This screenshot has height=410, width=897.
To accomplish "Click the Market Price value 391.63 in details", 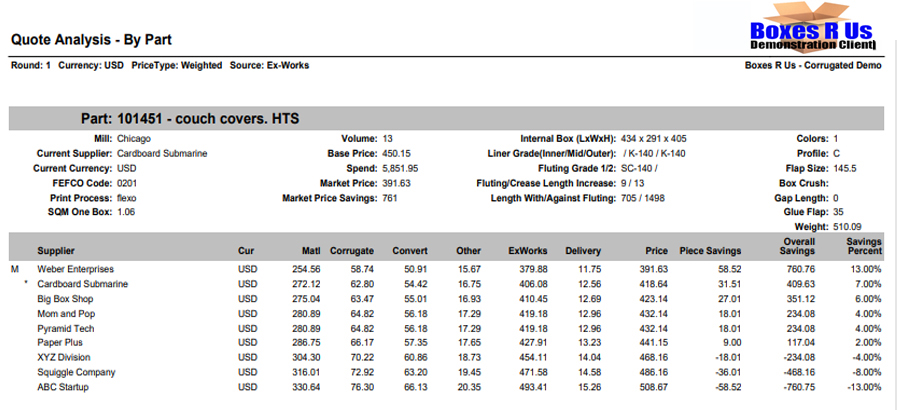I will (x=396, y=184).
